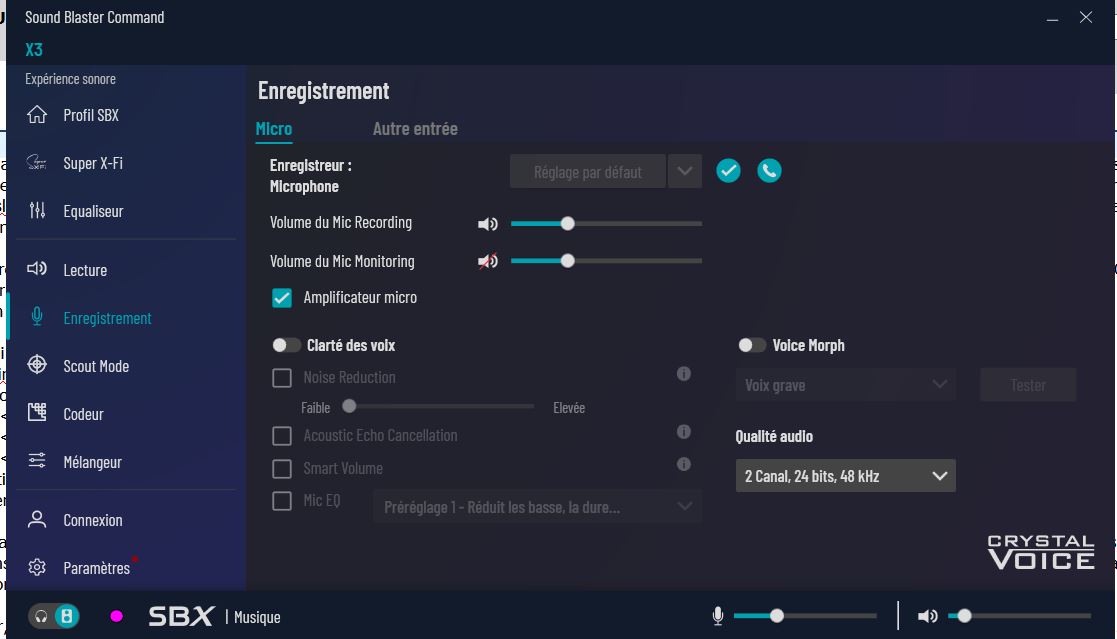Enable the Clarté des voix toggle
1117x639 pixels.
coord(287,345)
